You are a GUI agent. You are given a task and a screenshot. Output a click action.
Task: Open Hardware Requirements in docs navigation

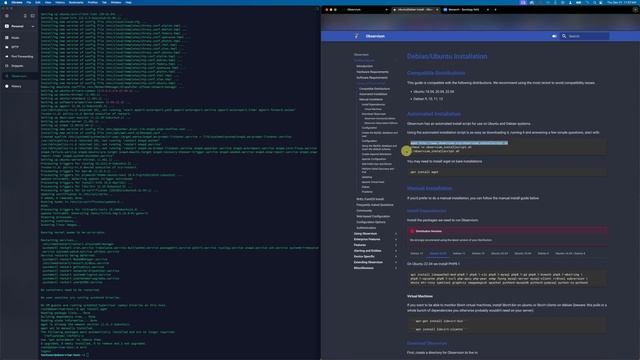tap(373, 72)
